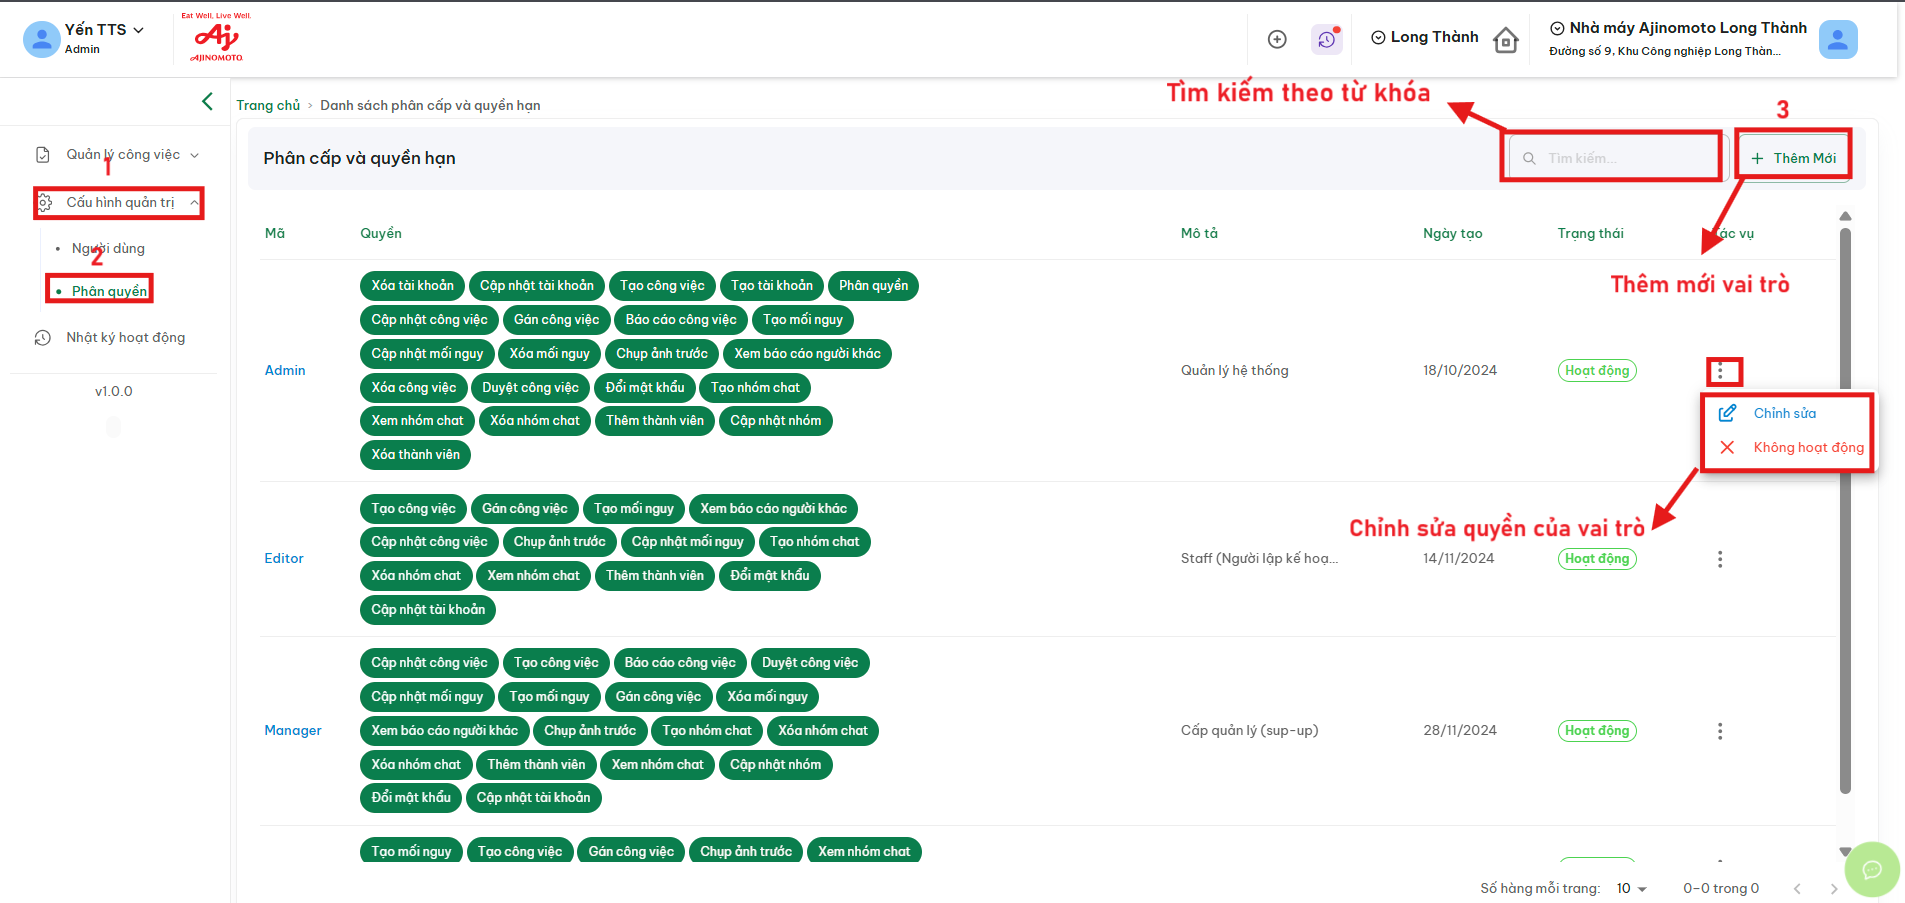The image size is (1905, 903).
Task: Click the version label v1.0.0
Action: pyautogui.click(x=113, y=391)
